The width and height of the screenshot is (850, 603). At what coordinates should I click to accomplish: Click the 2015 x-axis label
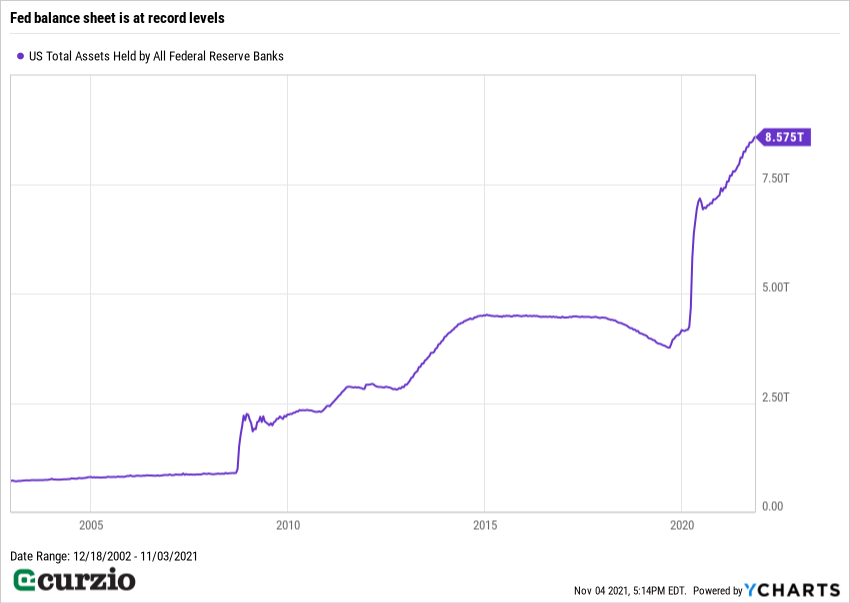click(485, 524)
